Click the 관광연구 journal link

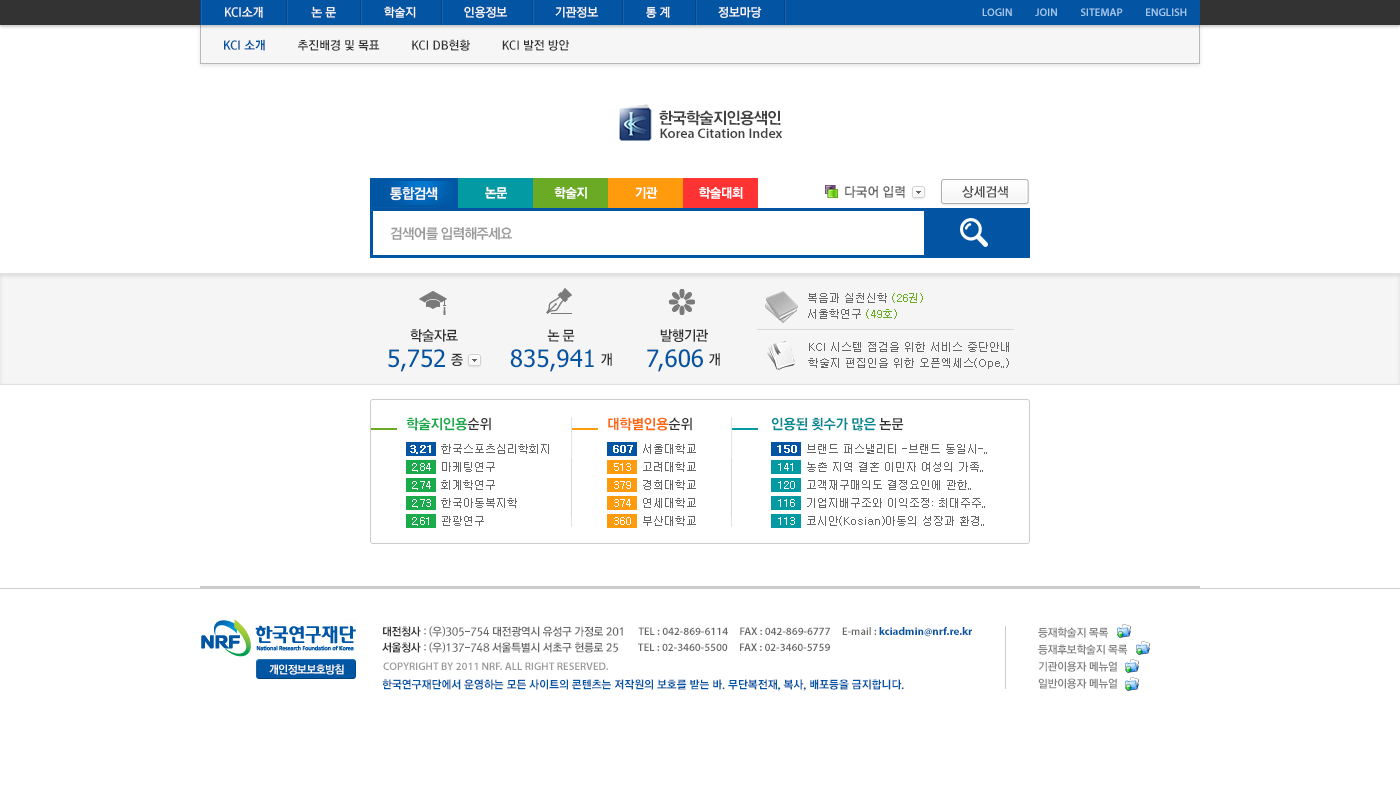(x=462, y=521)
